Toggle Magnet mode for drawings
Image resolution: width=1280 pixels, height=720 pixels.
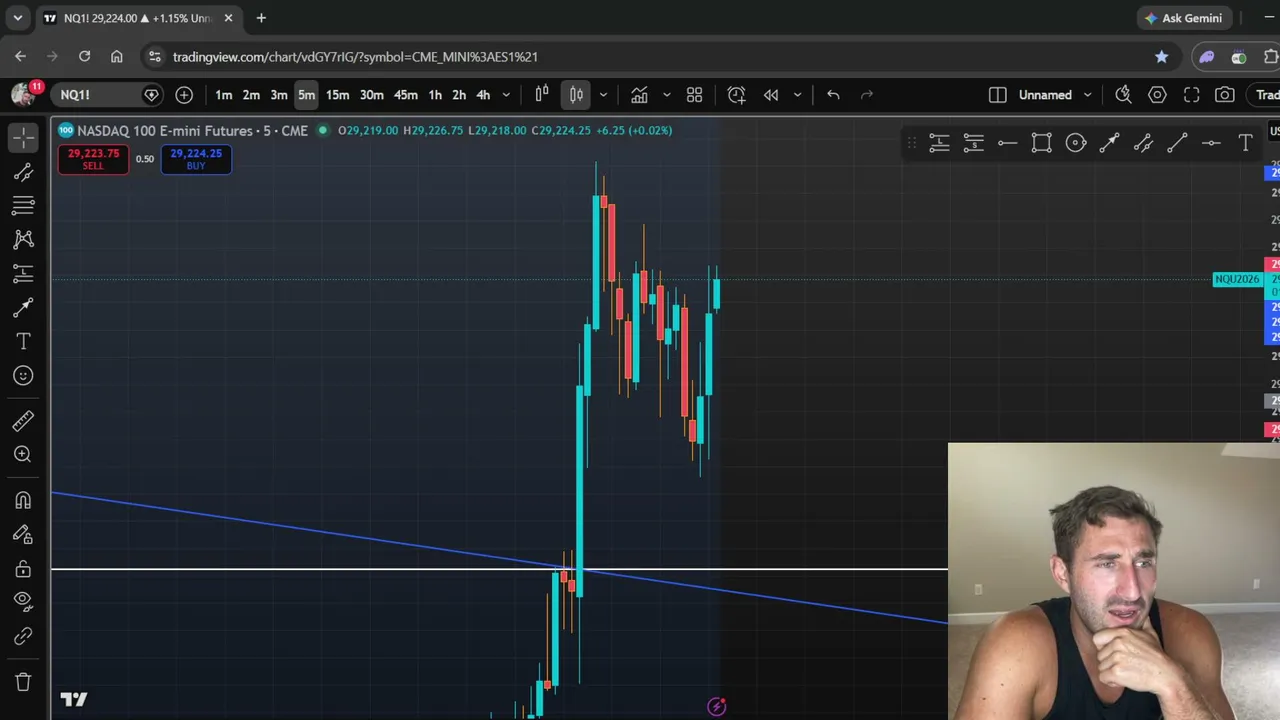(23, 500)
